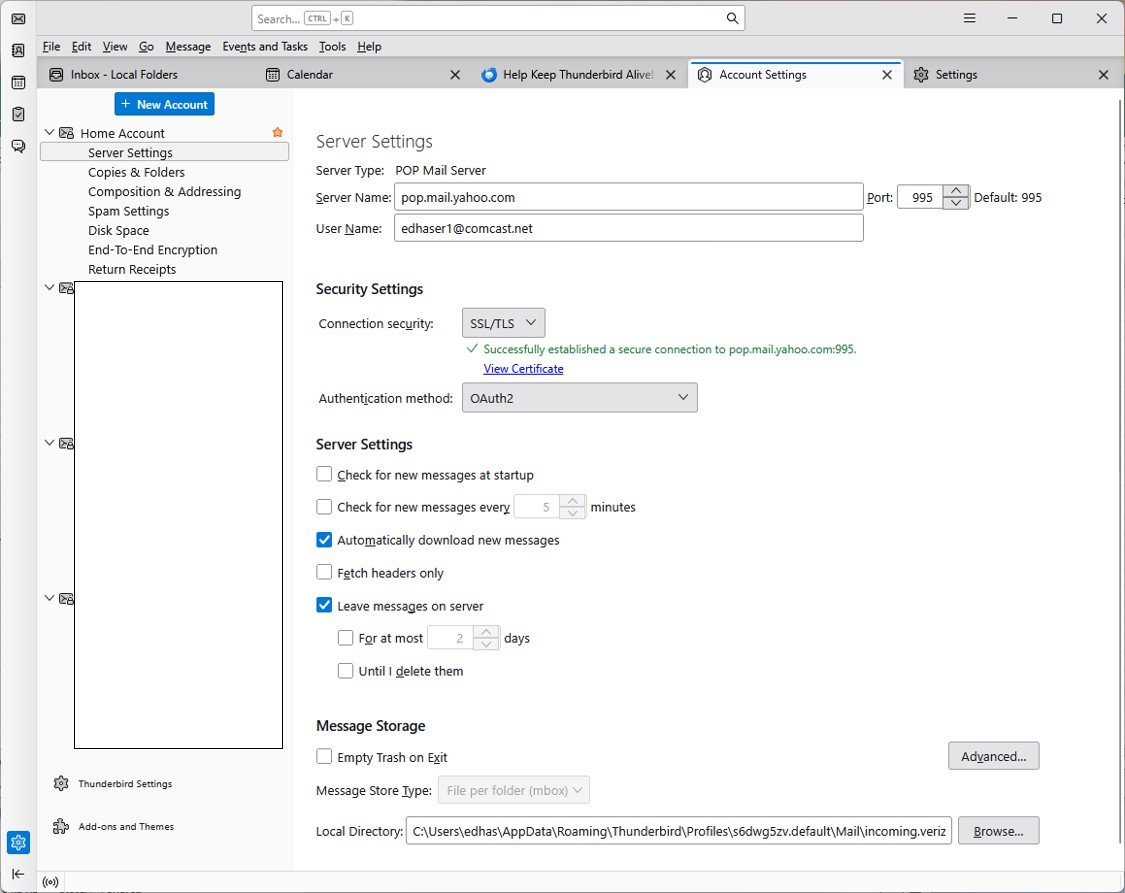Open the Connection security SSL/TLS dropdown
The image size is (1125, 893).
point(503,323)
